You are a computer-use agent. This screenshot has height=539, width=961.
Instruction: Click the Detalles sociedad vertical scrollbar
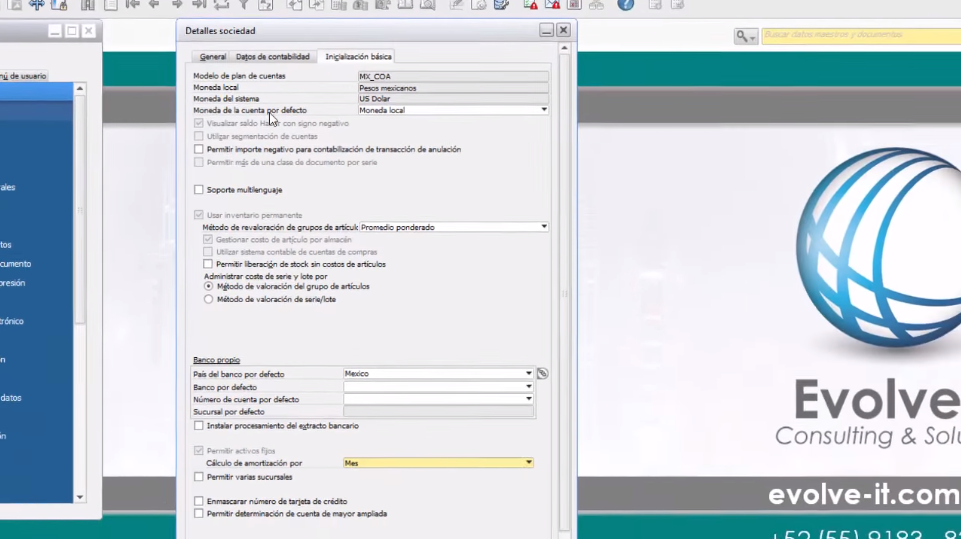click(565, 290)
